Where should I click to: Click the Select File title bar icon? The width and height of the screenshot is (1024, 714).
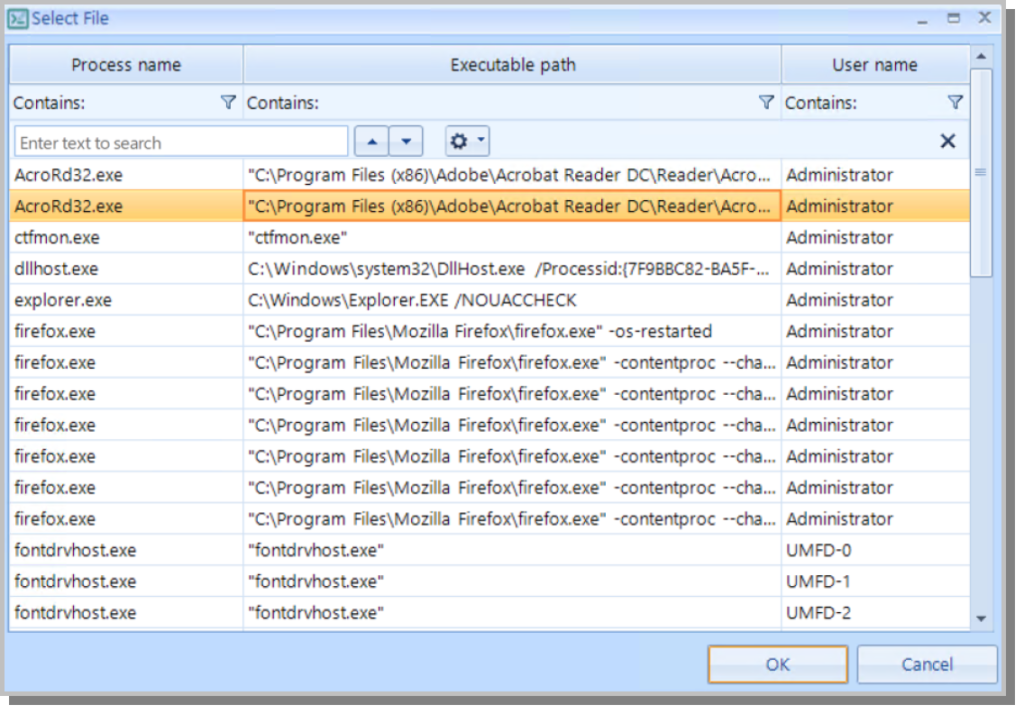[x=18, y=18]
